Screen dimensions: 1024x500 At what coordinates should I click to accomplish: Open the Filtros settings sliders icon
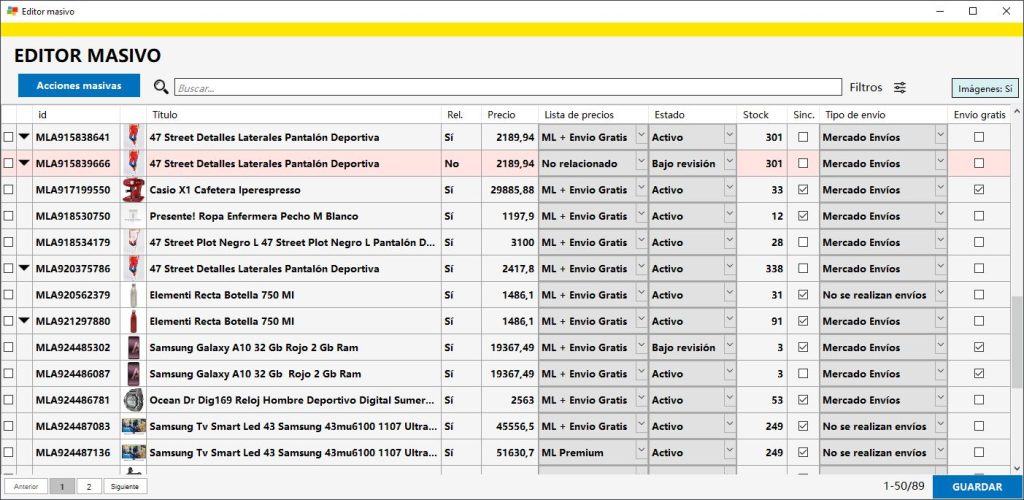[x=900, y=87]
